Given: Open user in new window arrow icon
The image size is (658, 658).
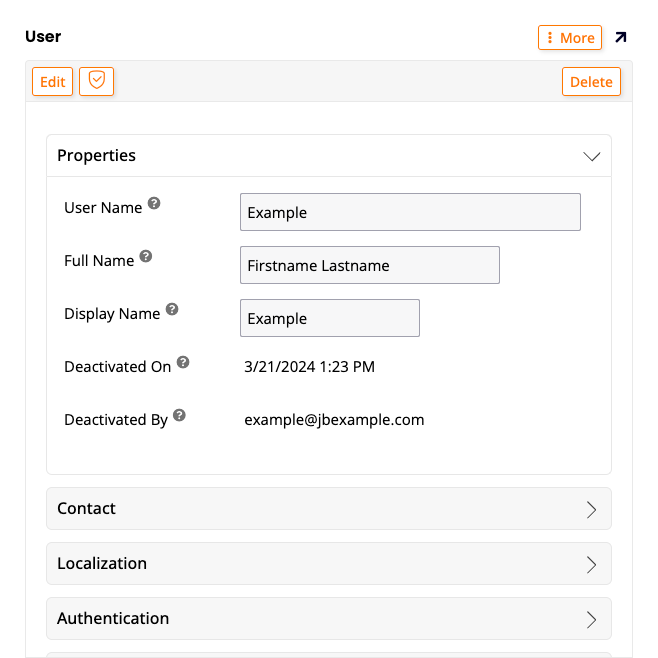Looking at the screenshot, I should click(x=620, y=38).
